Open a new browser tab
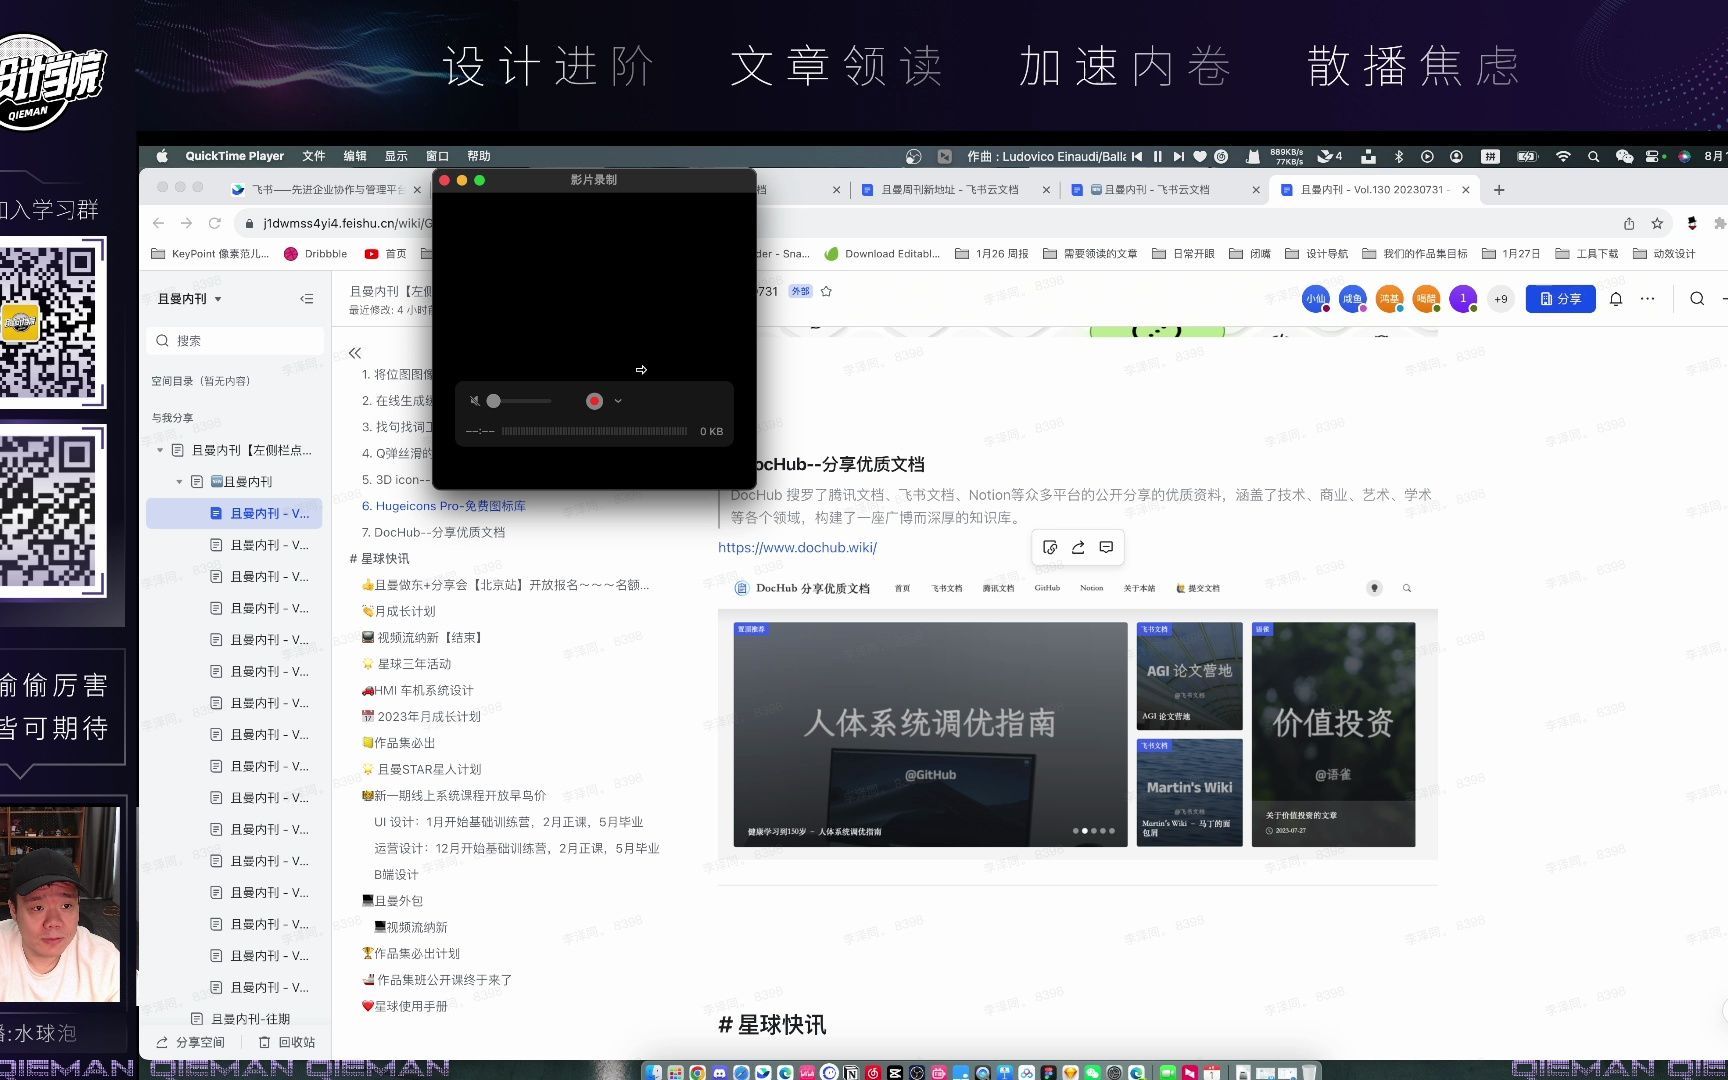This screenshot has width=1728, height=1080. (1498, 189)
